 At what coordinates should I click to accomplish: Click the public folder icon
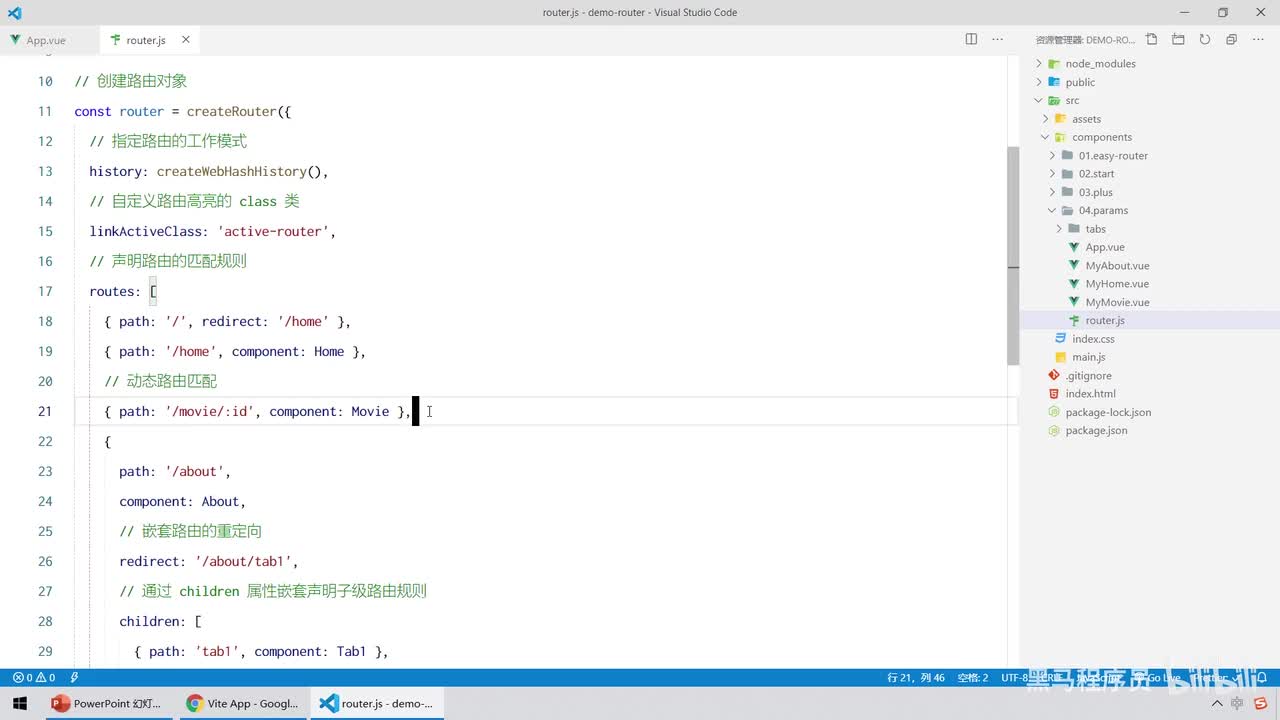1054,82
